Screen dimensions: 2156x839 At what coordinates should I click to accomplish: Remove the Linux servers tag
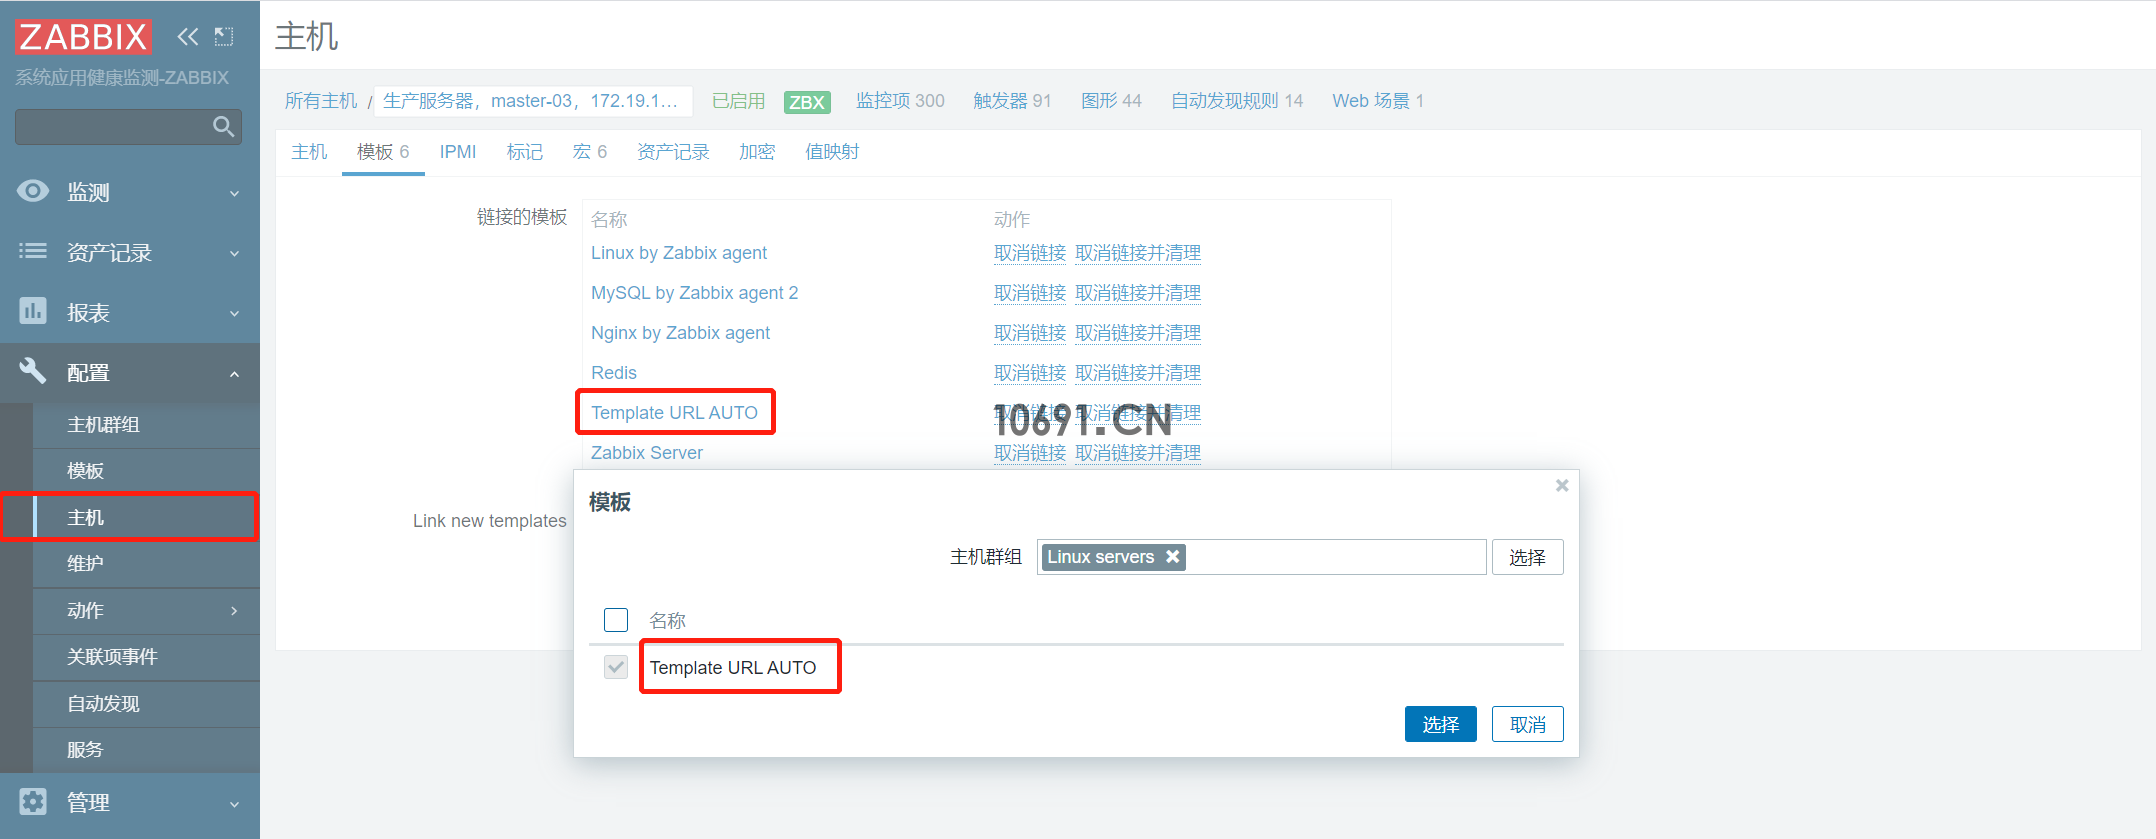pyautogui.click(x=1173, y=557)
